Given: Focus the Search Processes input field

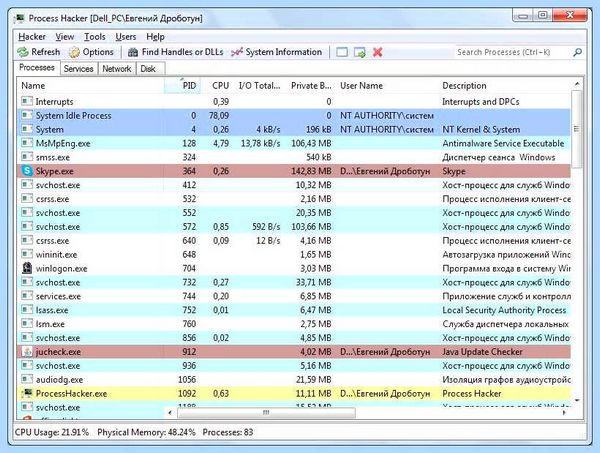Looking at the screenshot, I should (x=513, y=52).
